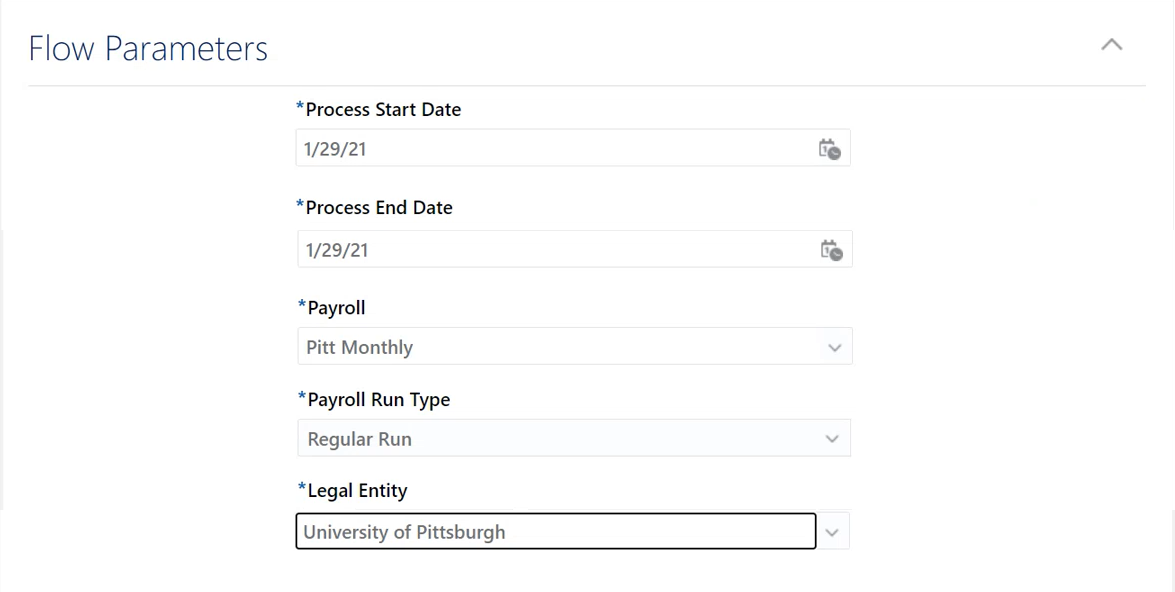
Task: Click into the Process End Date field
Action: [575, 250]
